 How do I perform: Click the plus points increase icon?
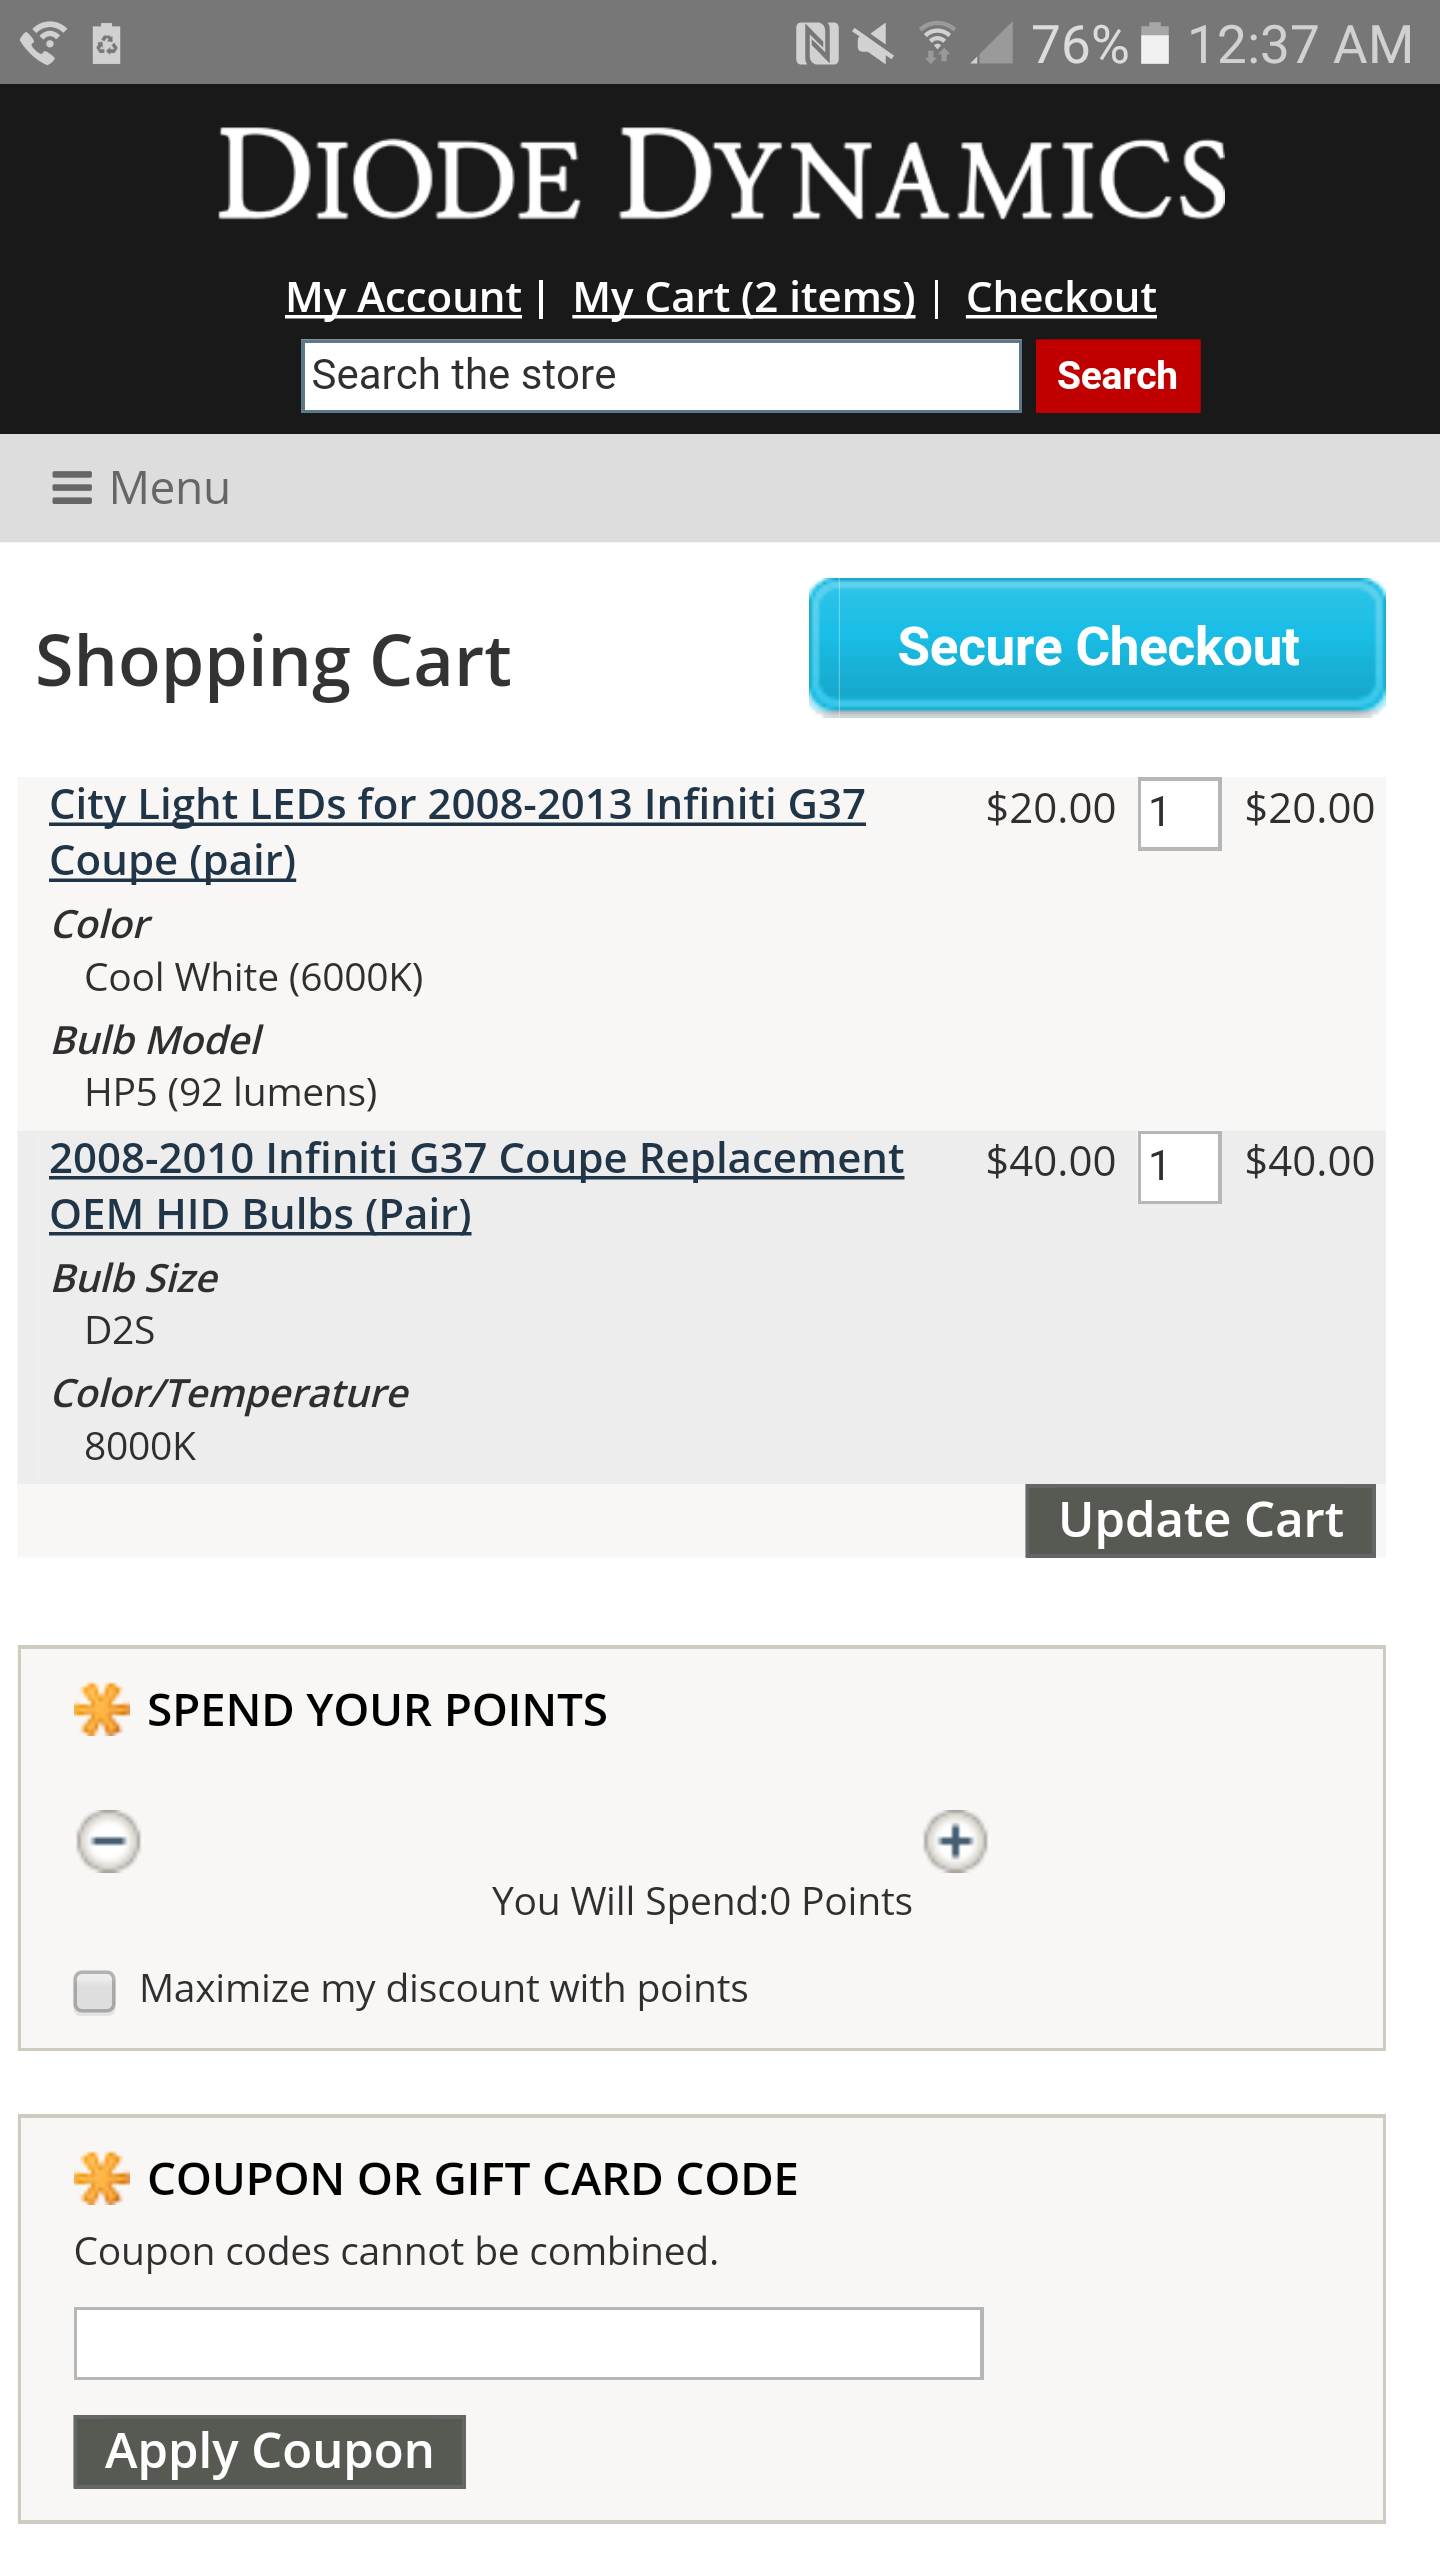point(955,1841)
